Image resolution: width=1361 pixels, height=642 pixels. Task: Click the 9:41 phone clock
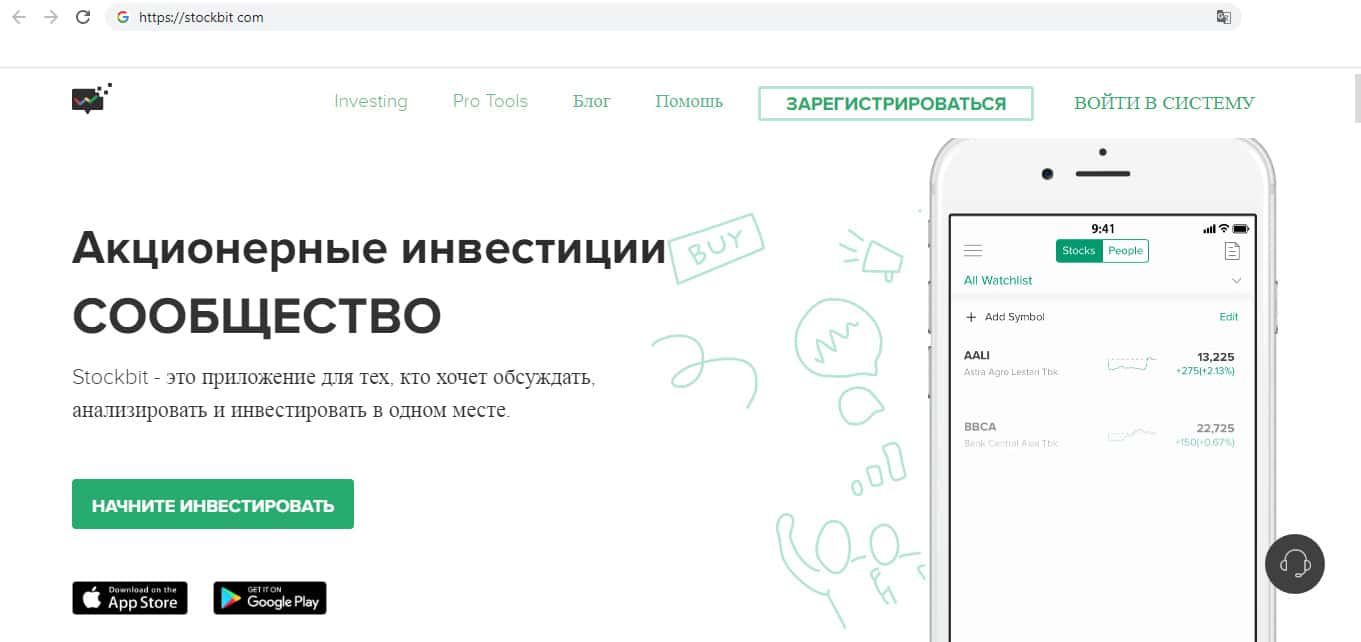point(1102,229)
